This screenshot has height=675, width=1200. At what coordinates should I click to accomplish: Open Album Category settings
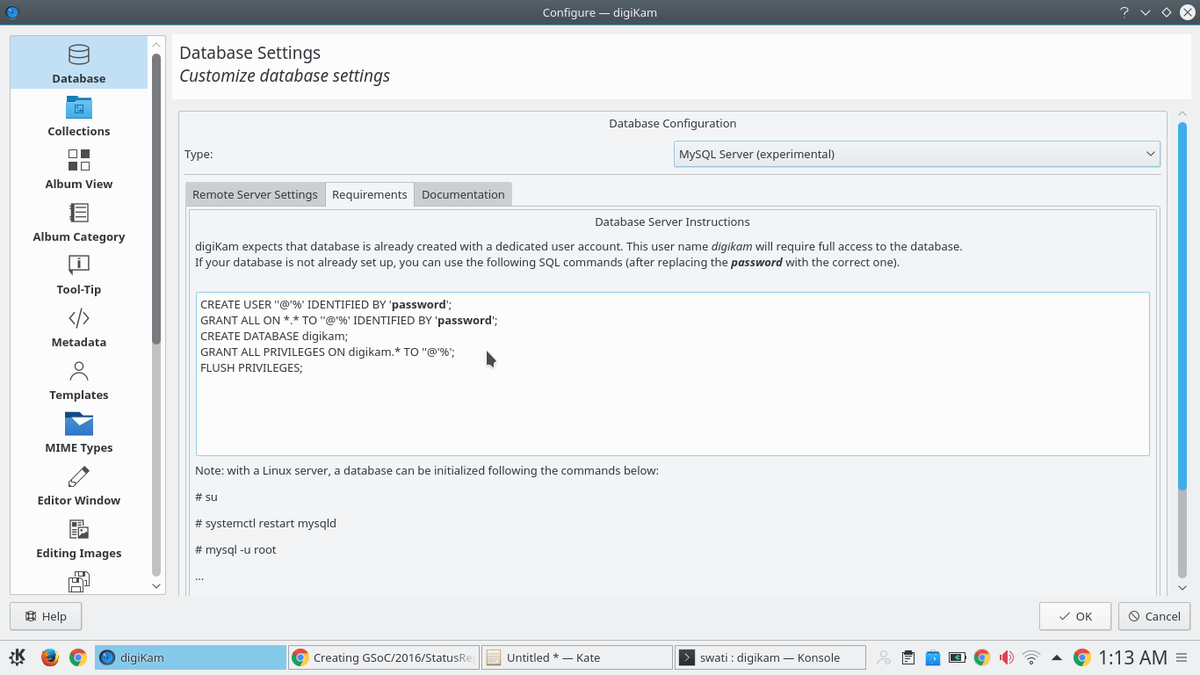tap(79, 221)
